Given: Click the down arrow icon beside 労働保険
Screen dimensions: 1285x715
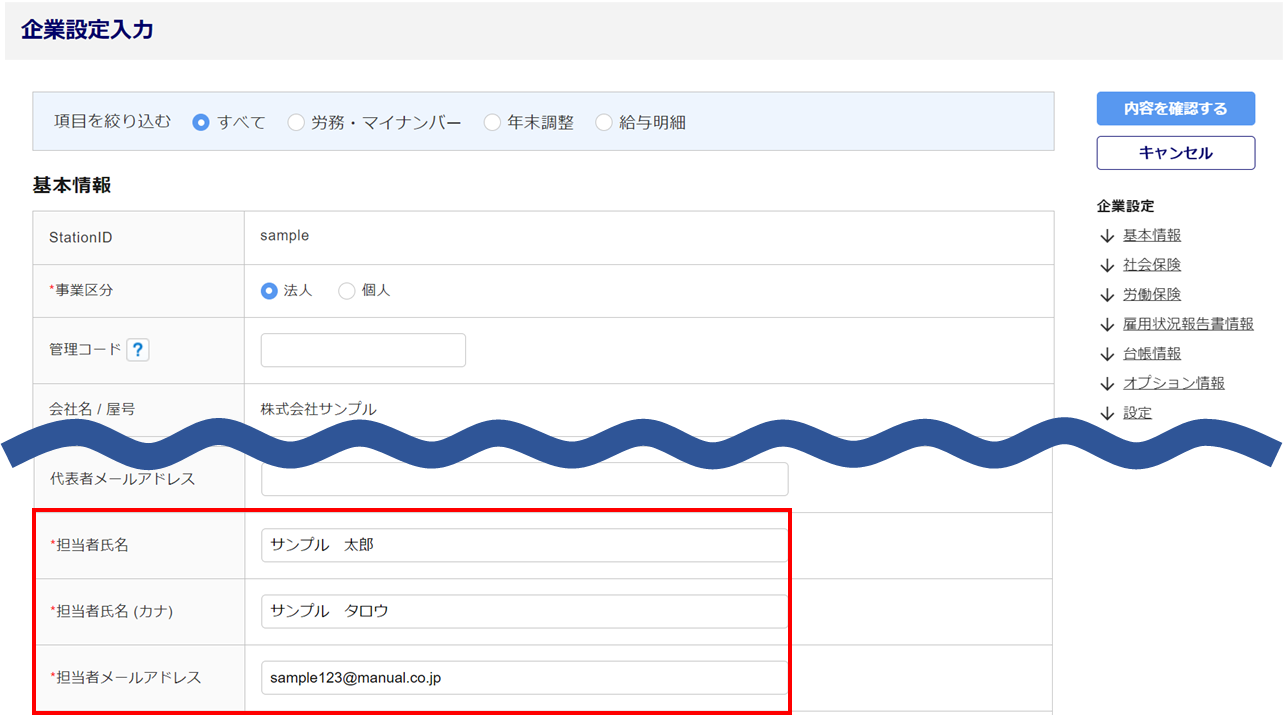Looking at the screenshot, I should (x=1106, y=295).
